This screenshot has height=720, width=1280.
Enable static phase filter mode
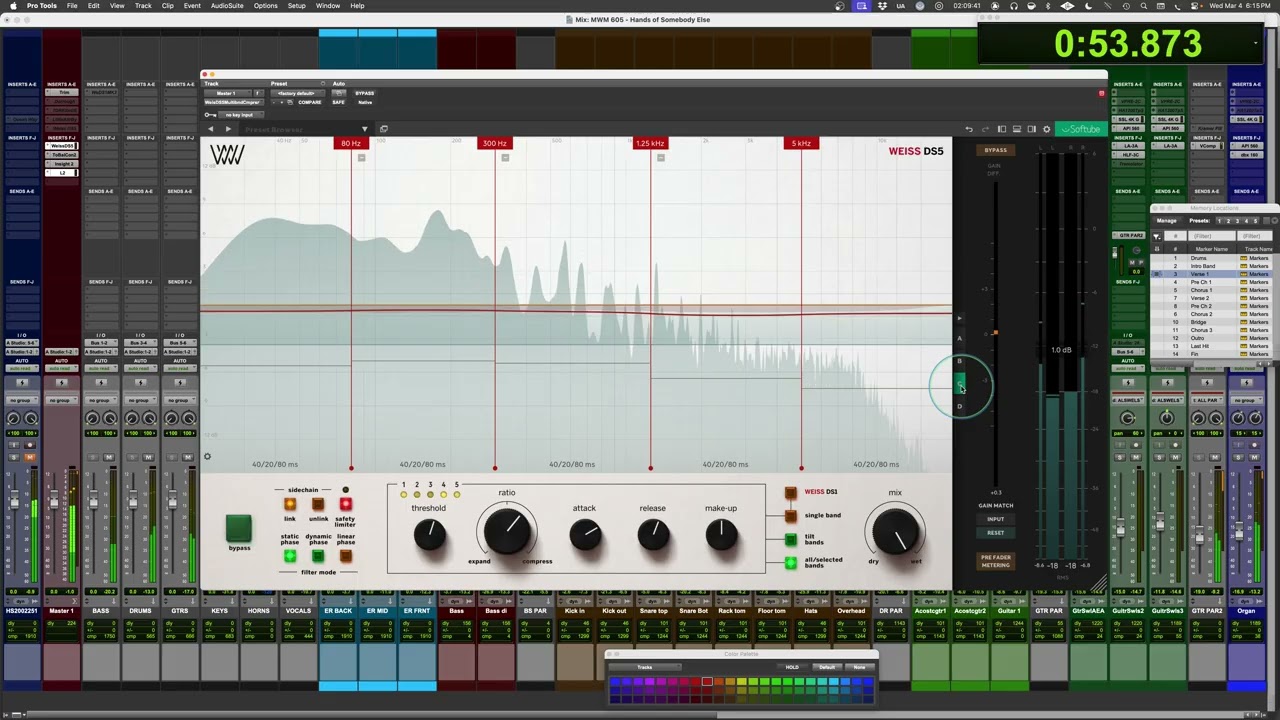(x=290, y=556)
